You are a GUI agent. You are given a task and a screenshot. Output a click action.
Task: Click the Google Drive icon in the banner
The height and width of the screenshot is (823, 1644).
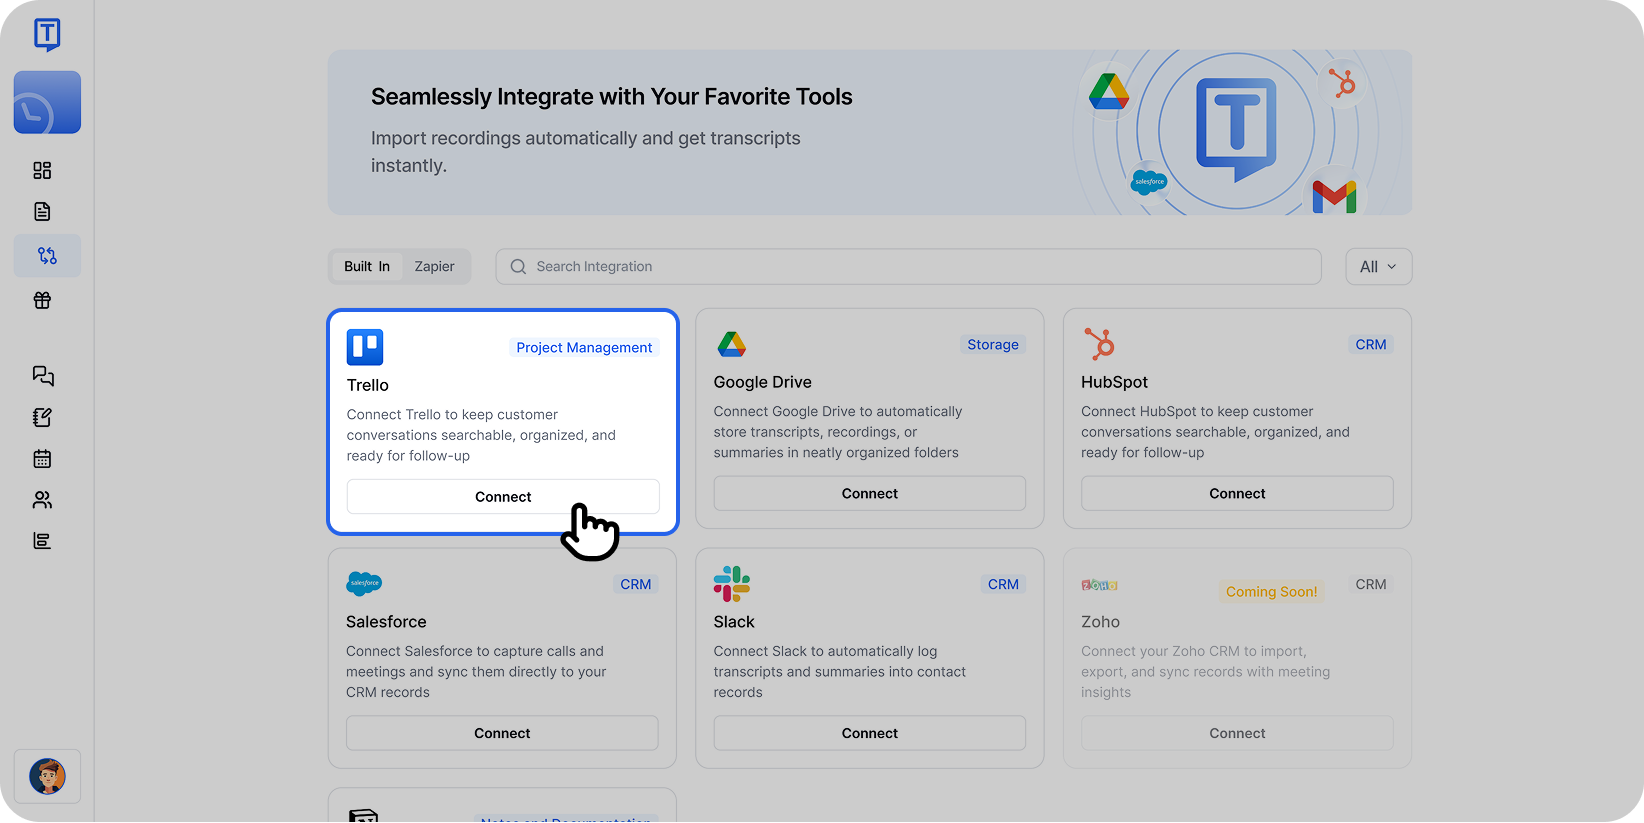coord(1109,92)
